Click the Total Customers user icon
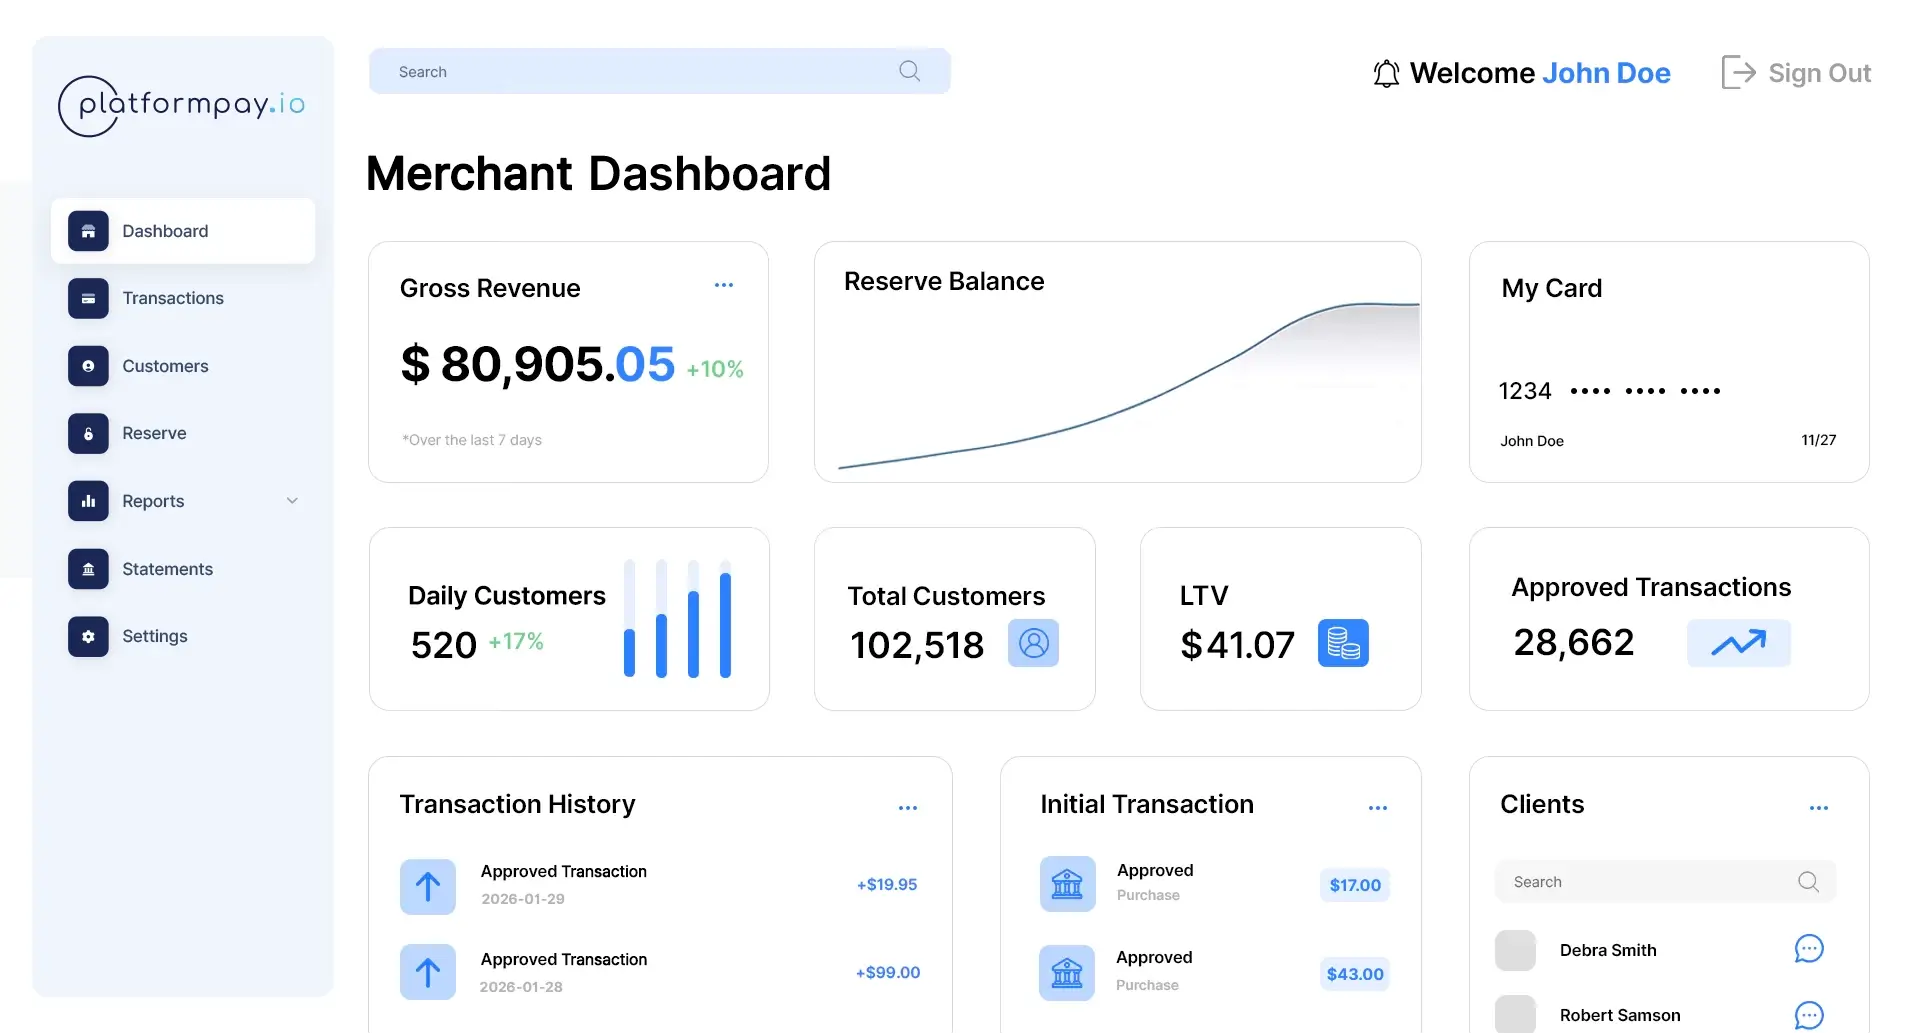 click(1033, 643)
